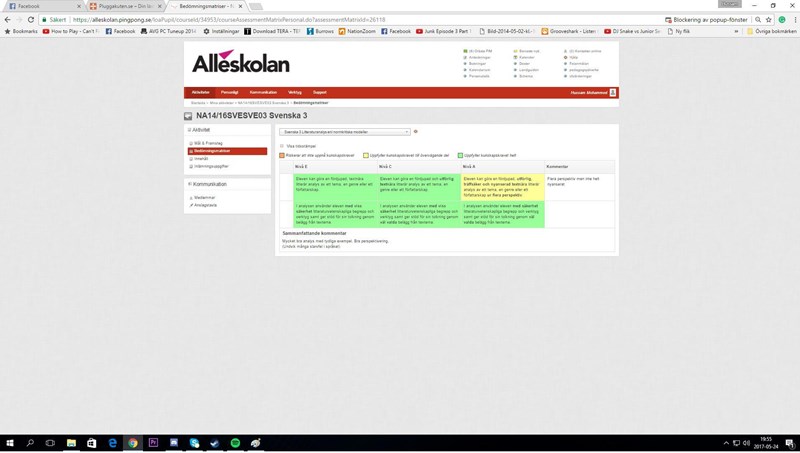Screen dimensions: 800x453
Task: Click the green Uppfyller kunskapskravet helt swatch
Action: click(460, 155)
